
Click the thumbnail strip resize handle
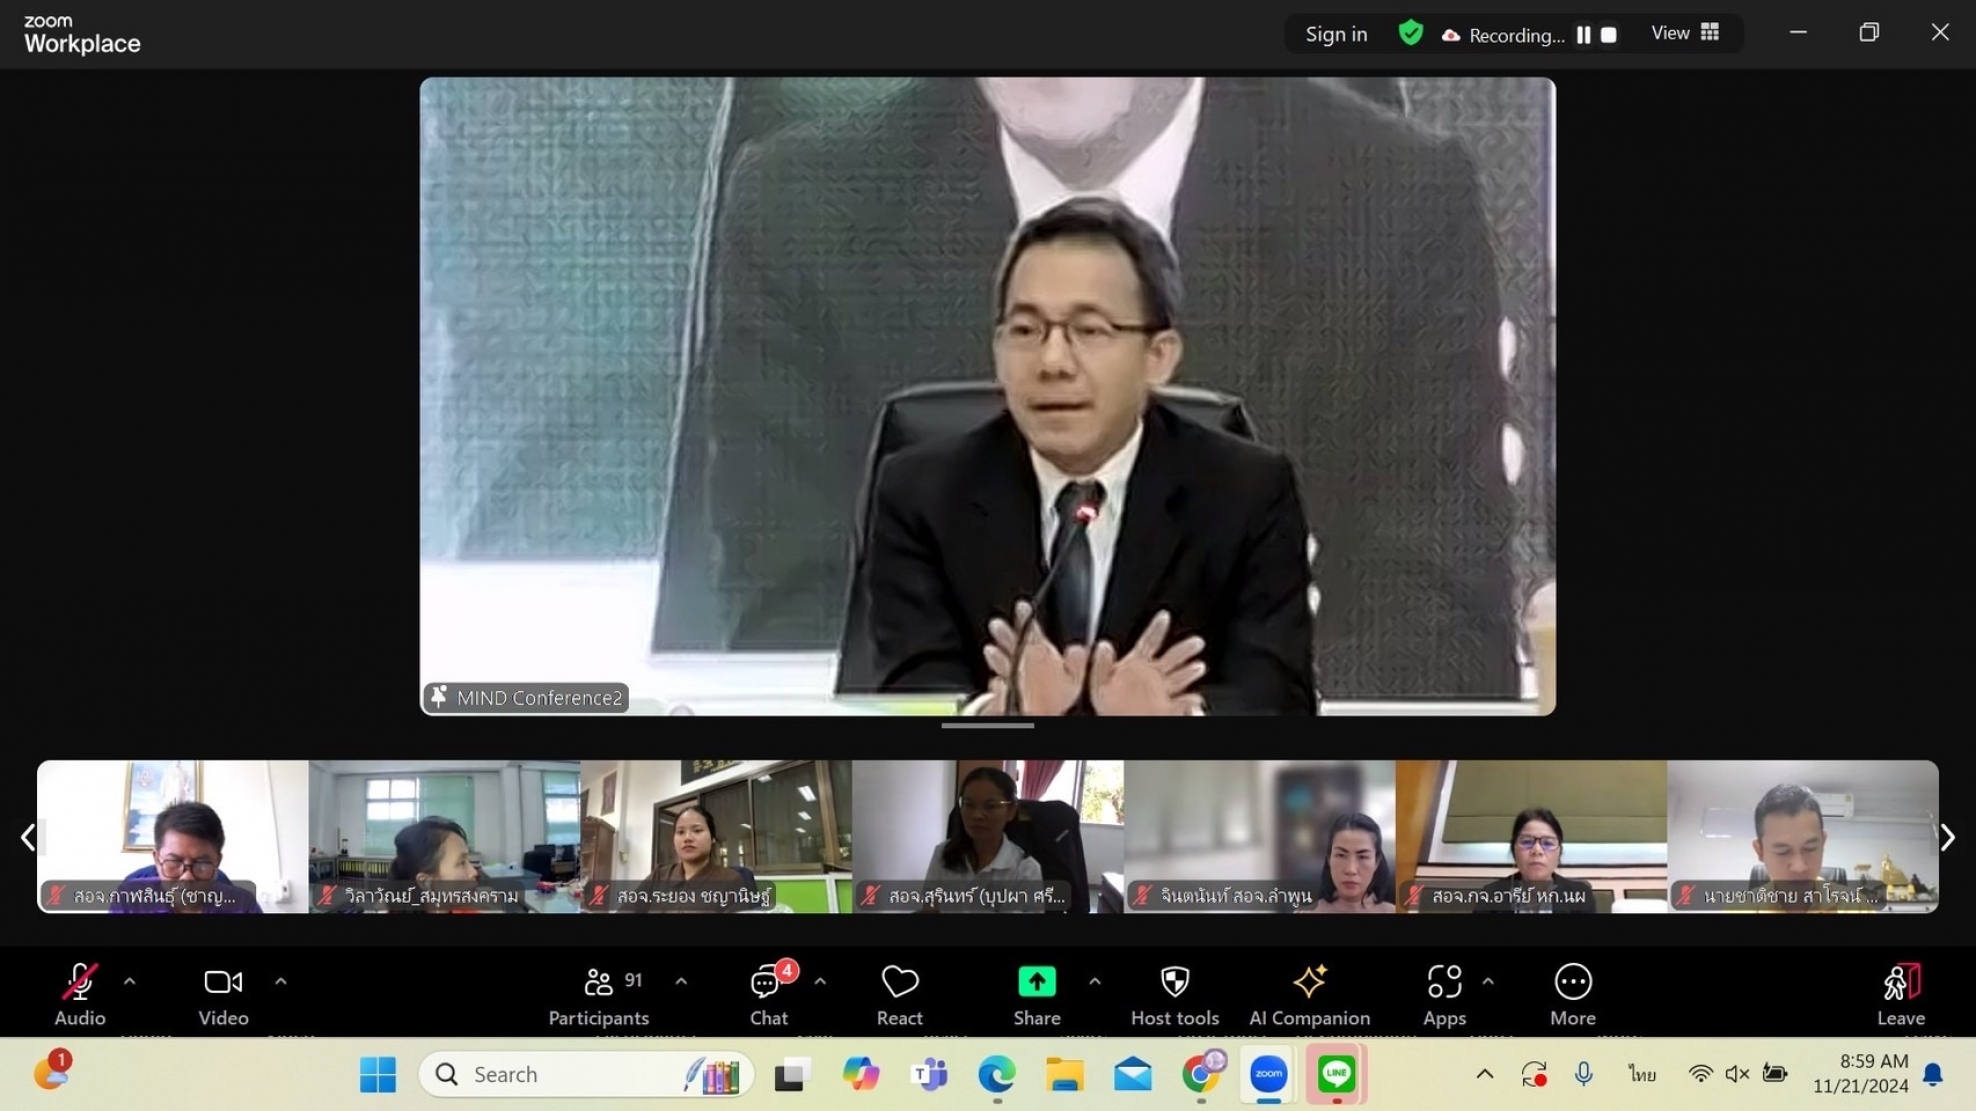click(988, 726)
